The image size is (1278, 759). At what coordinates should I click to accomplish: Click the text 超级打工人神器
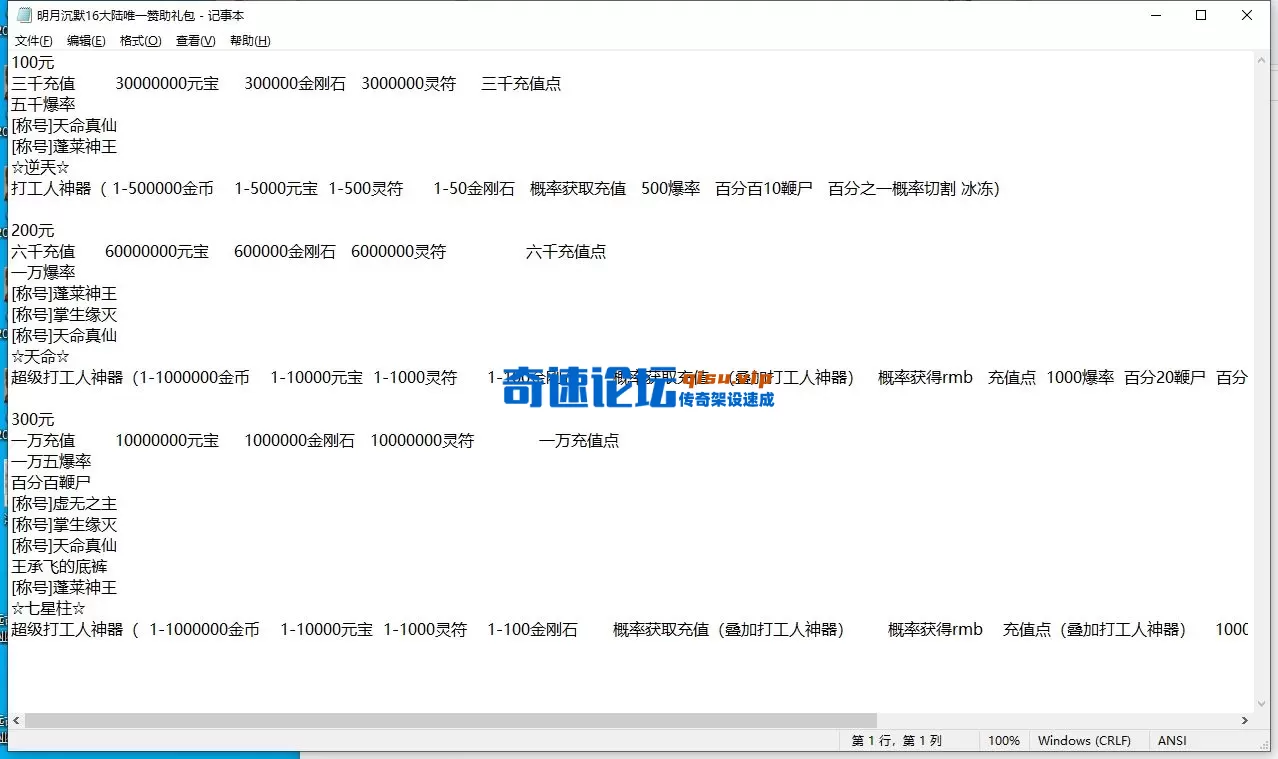(66, 629)
